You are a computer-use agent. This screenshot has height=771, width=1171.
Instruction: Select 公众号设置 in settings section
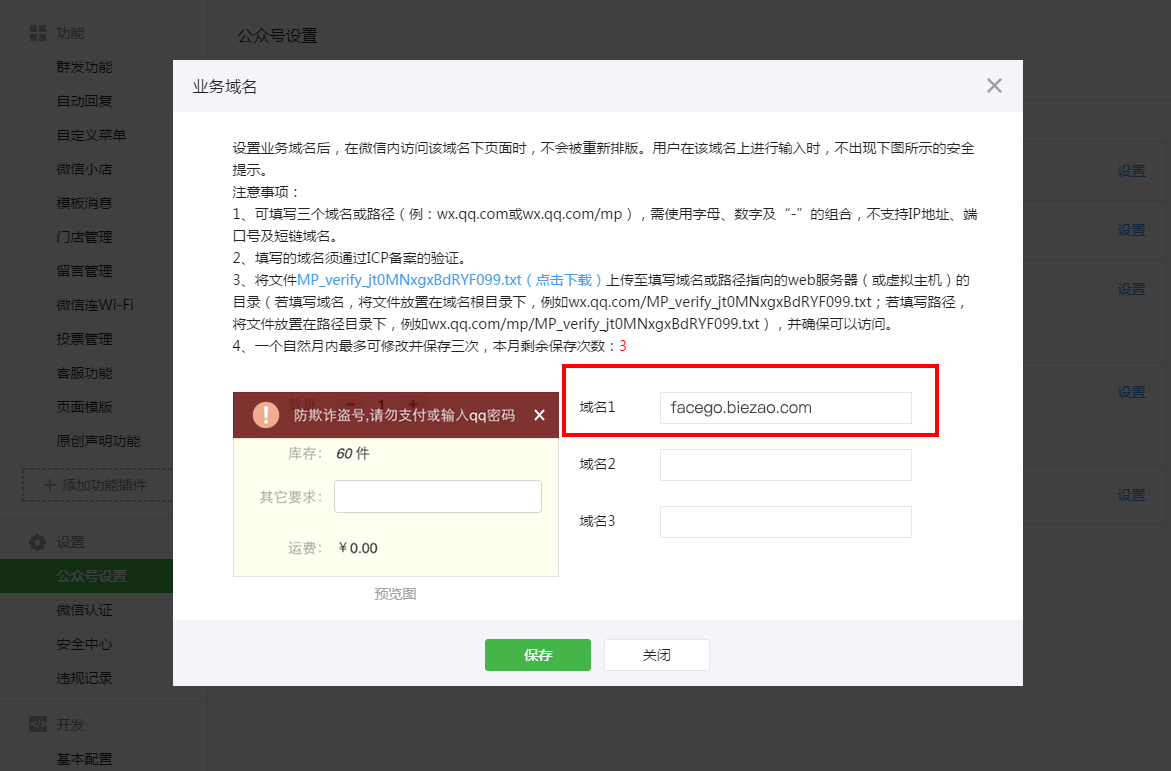(92, 576)
